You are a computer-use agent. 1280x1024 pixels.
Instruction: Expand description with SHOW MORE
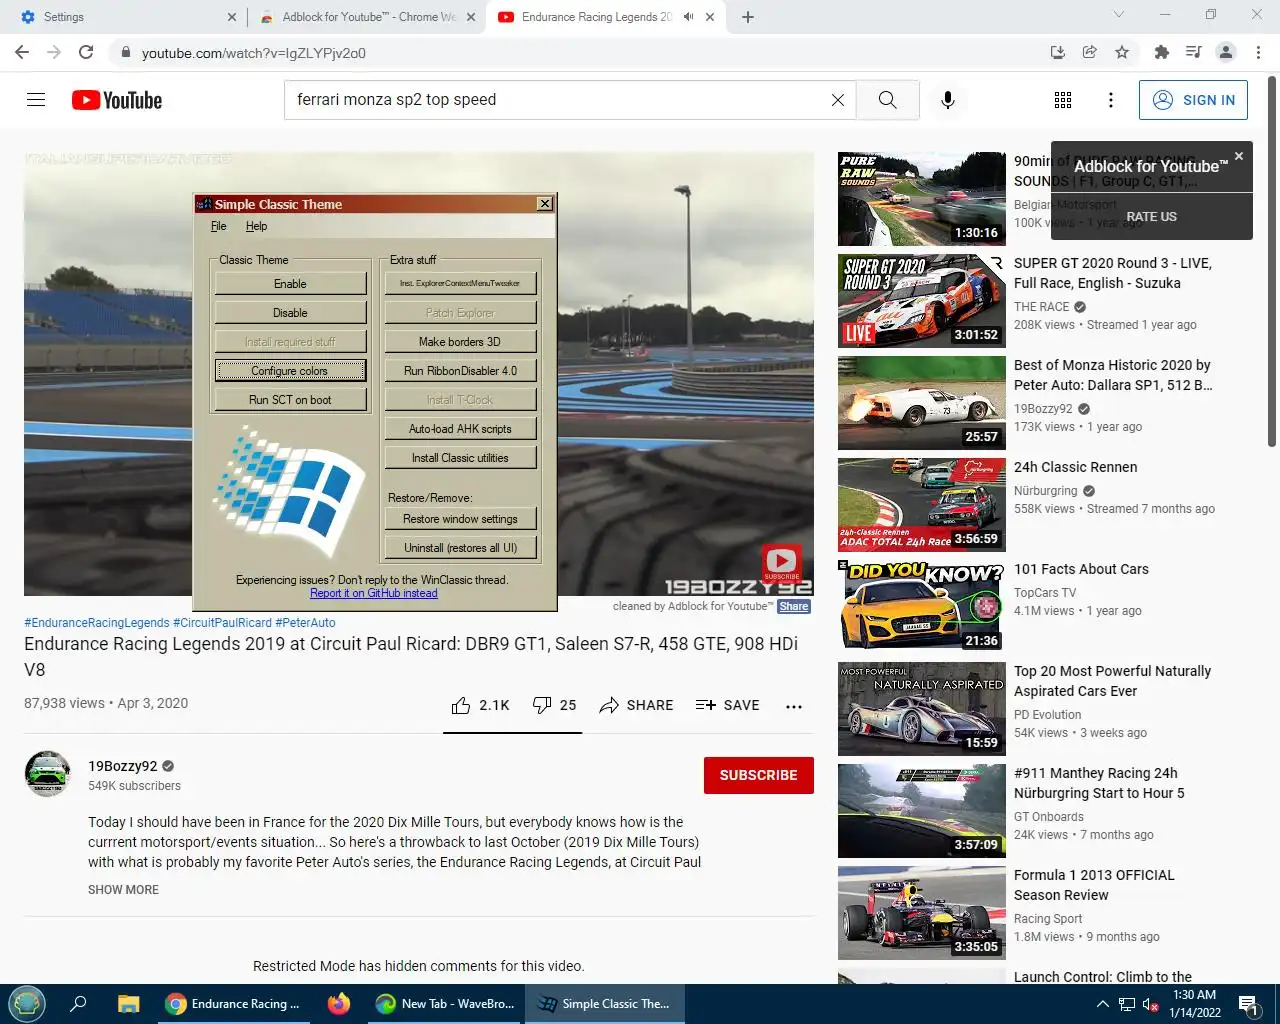(123, 890)
